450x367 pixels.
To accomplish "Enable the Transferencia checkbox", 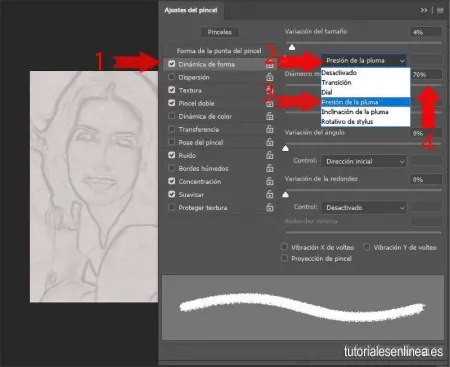I will click(x=172, y=129).
